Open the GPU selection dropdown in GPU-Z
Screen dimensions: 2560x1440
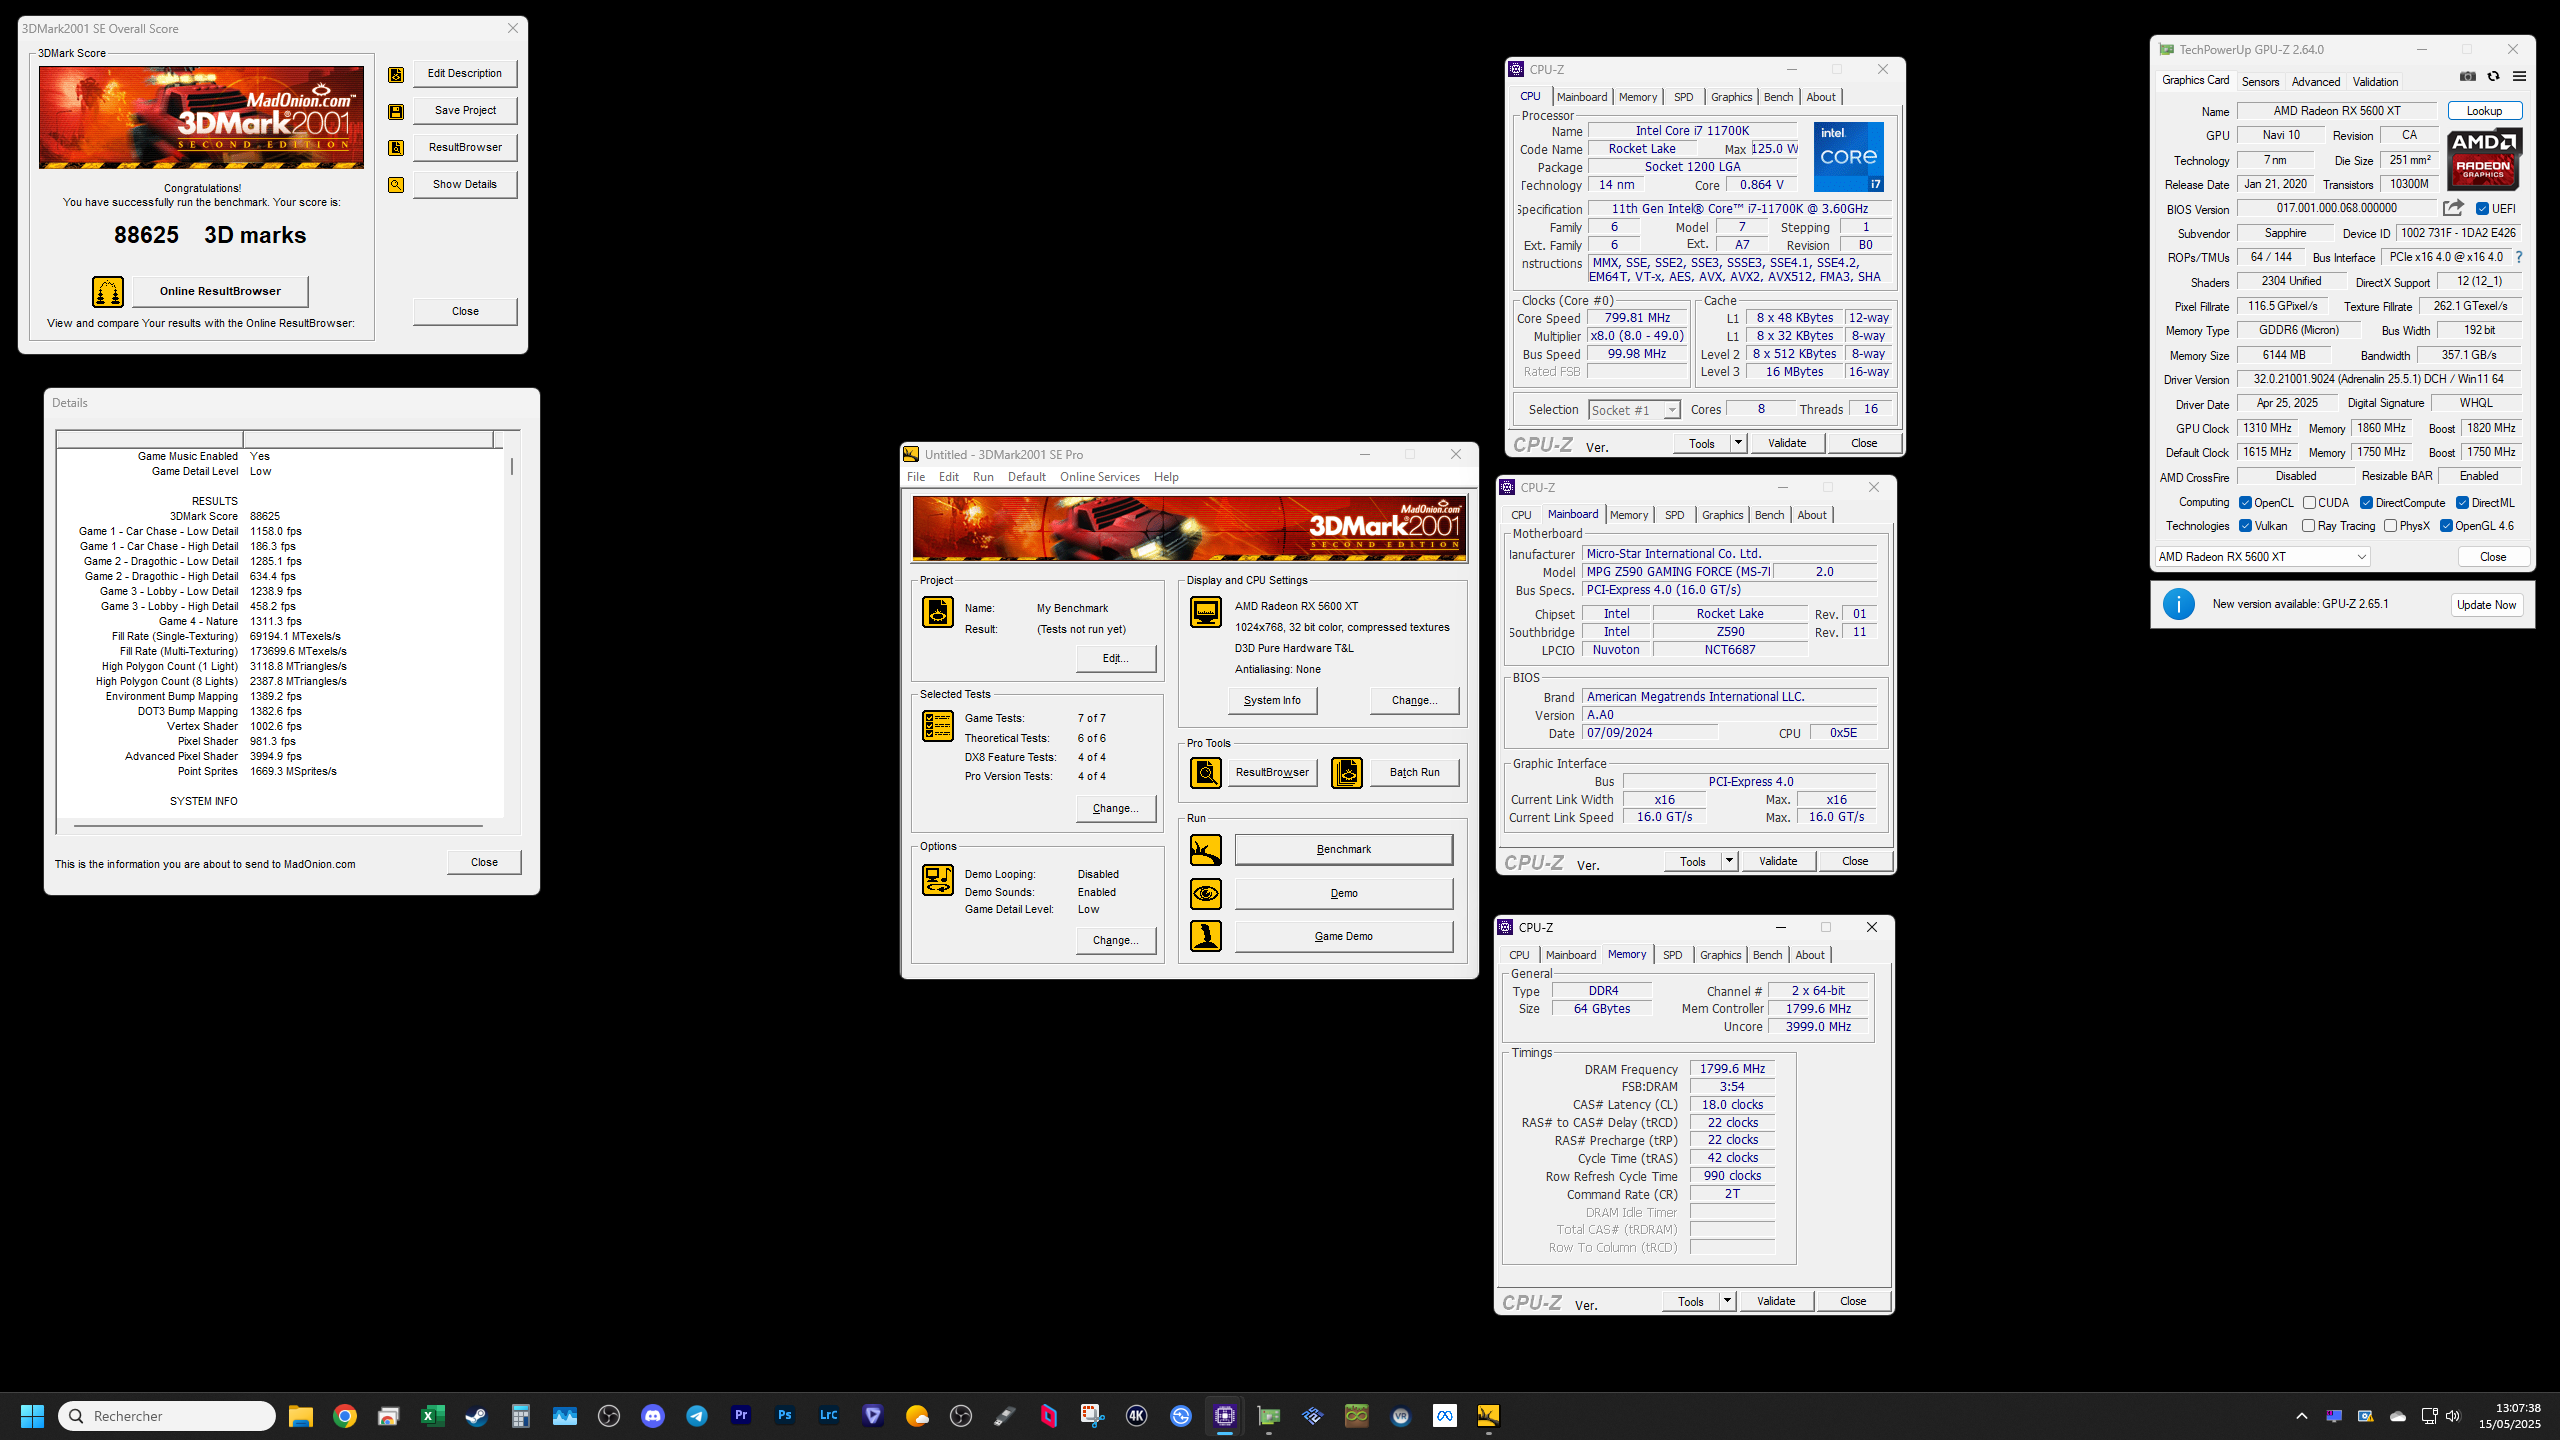[2262, 557]
